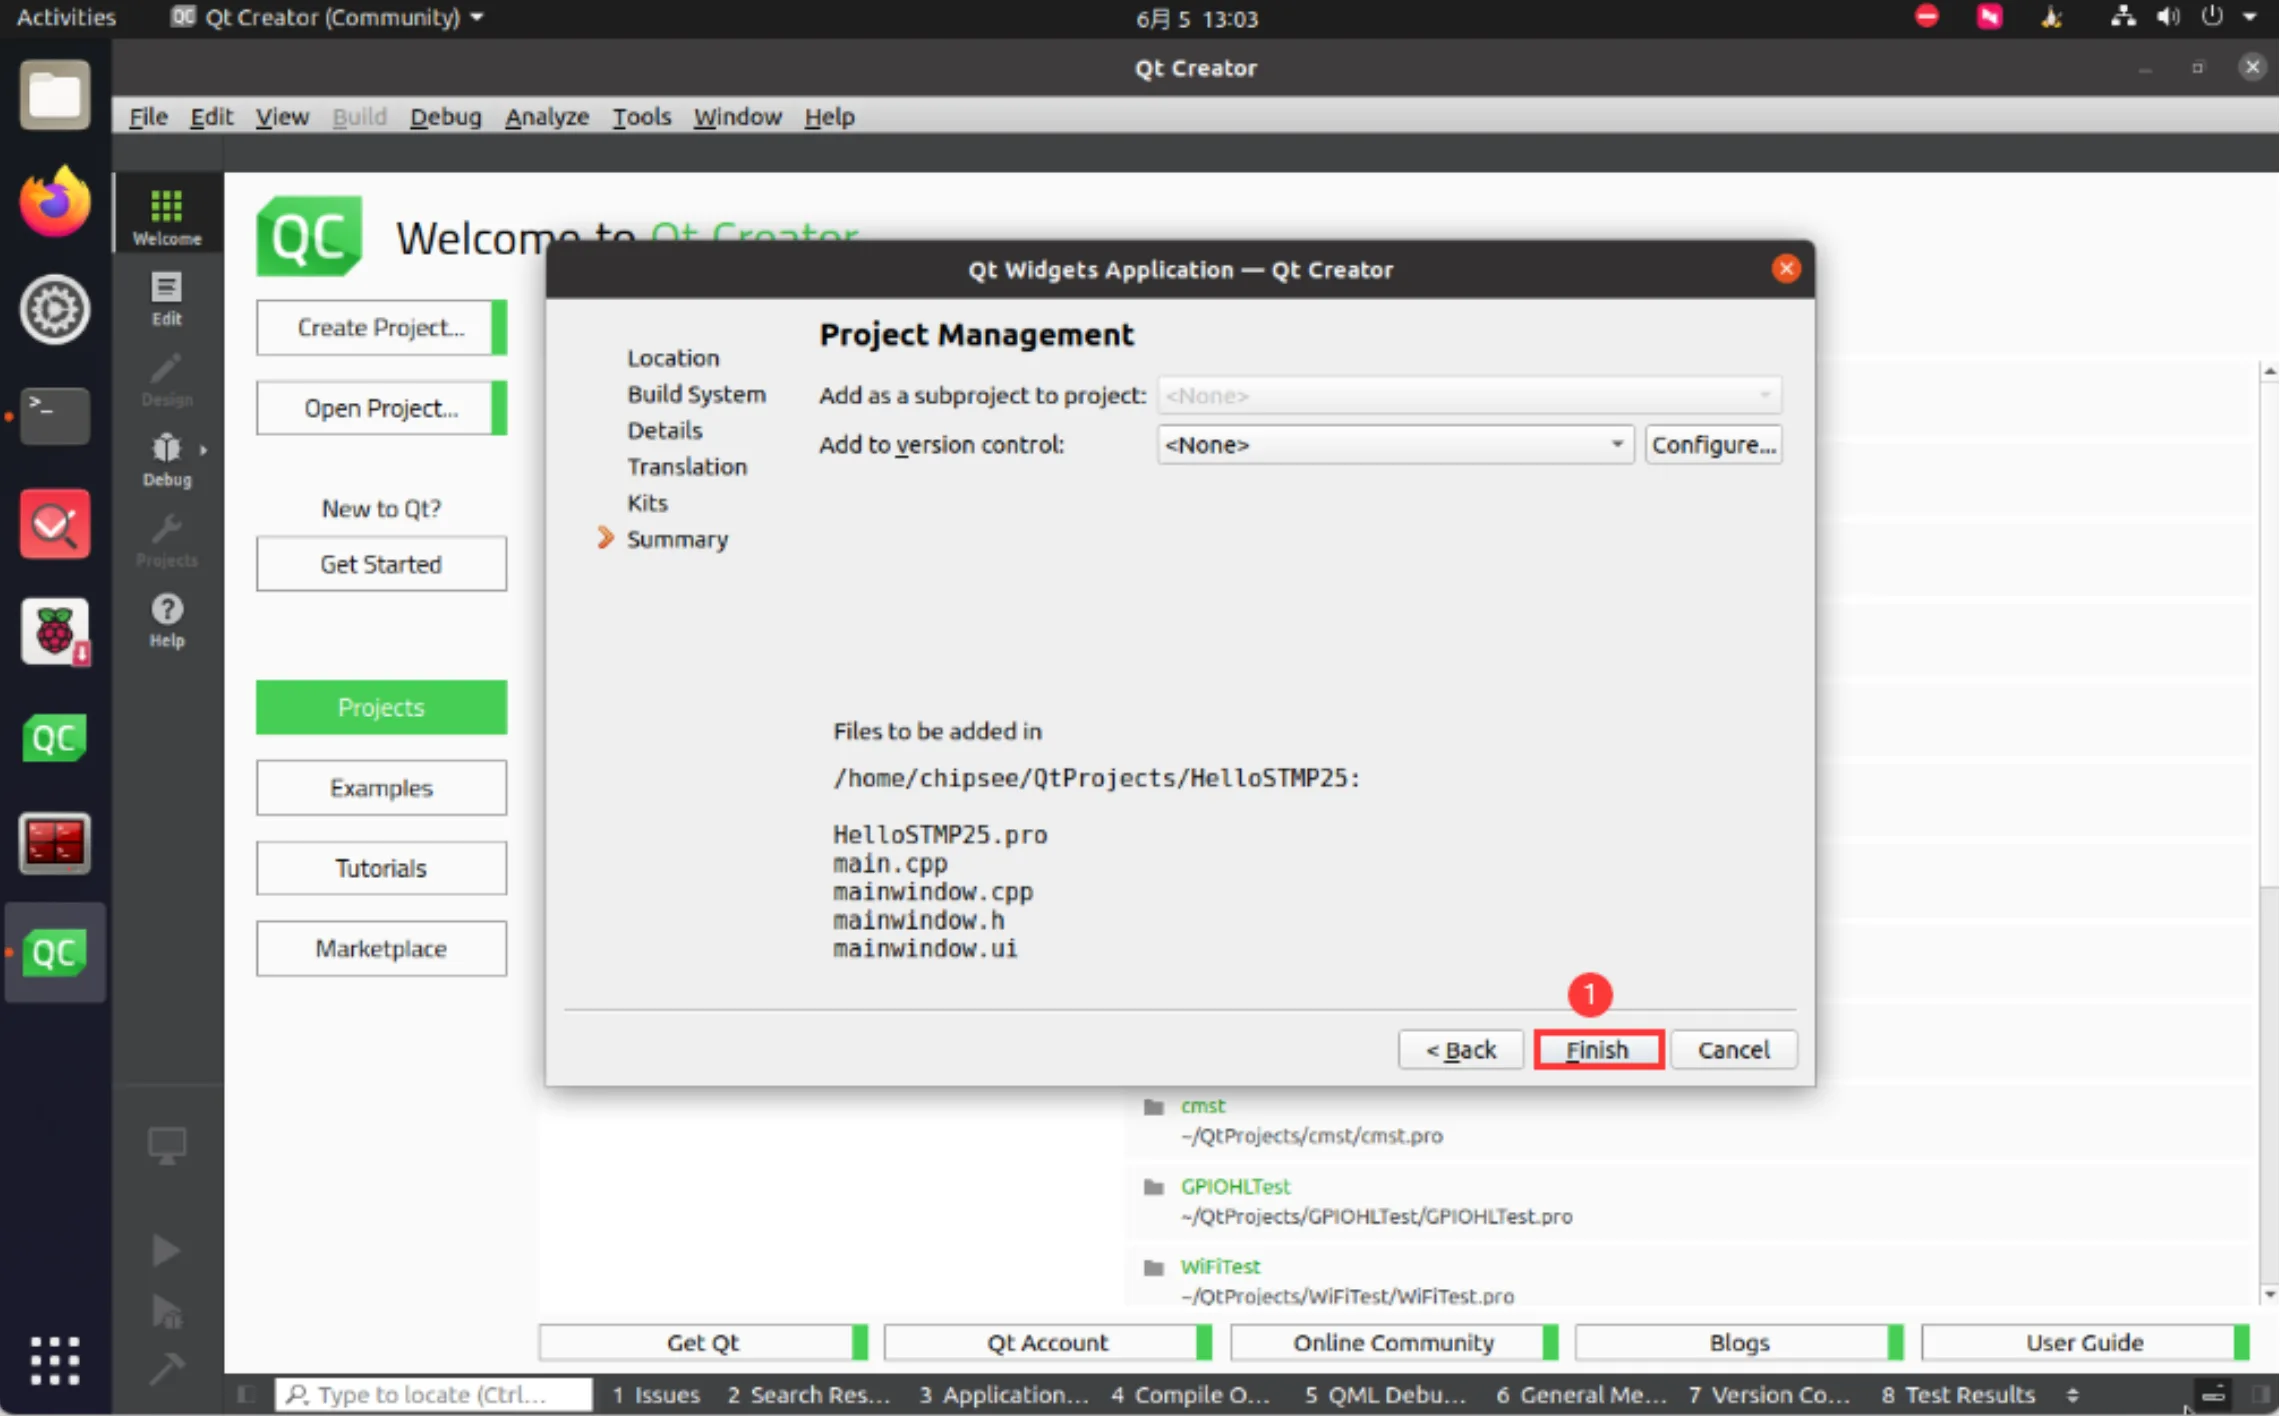2280x1416 pixels.
Task: Open the subproject dropdown
Action: tap(1469, 395)
